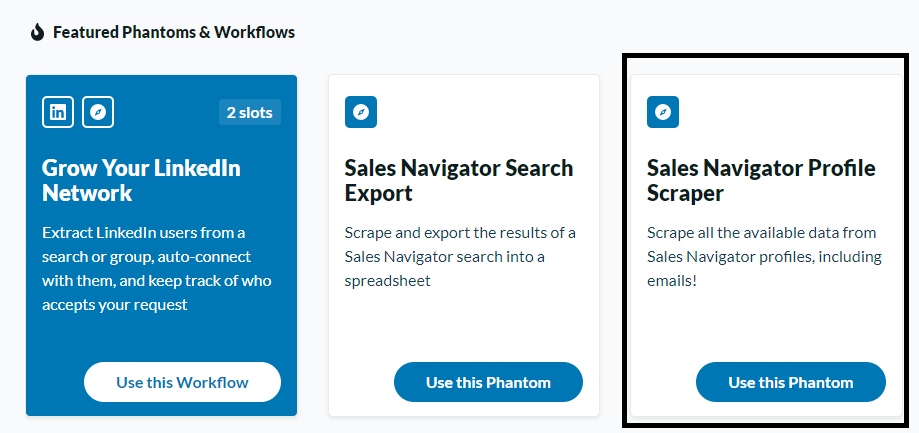Click the Sales Navigator Search Export compass icon
Image resolution: width=919 pixels, height=433 pixels.
360,112
